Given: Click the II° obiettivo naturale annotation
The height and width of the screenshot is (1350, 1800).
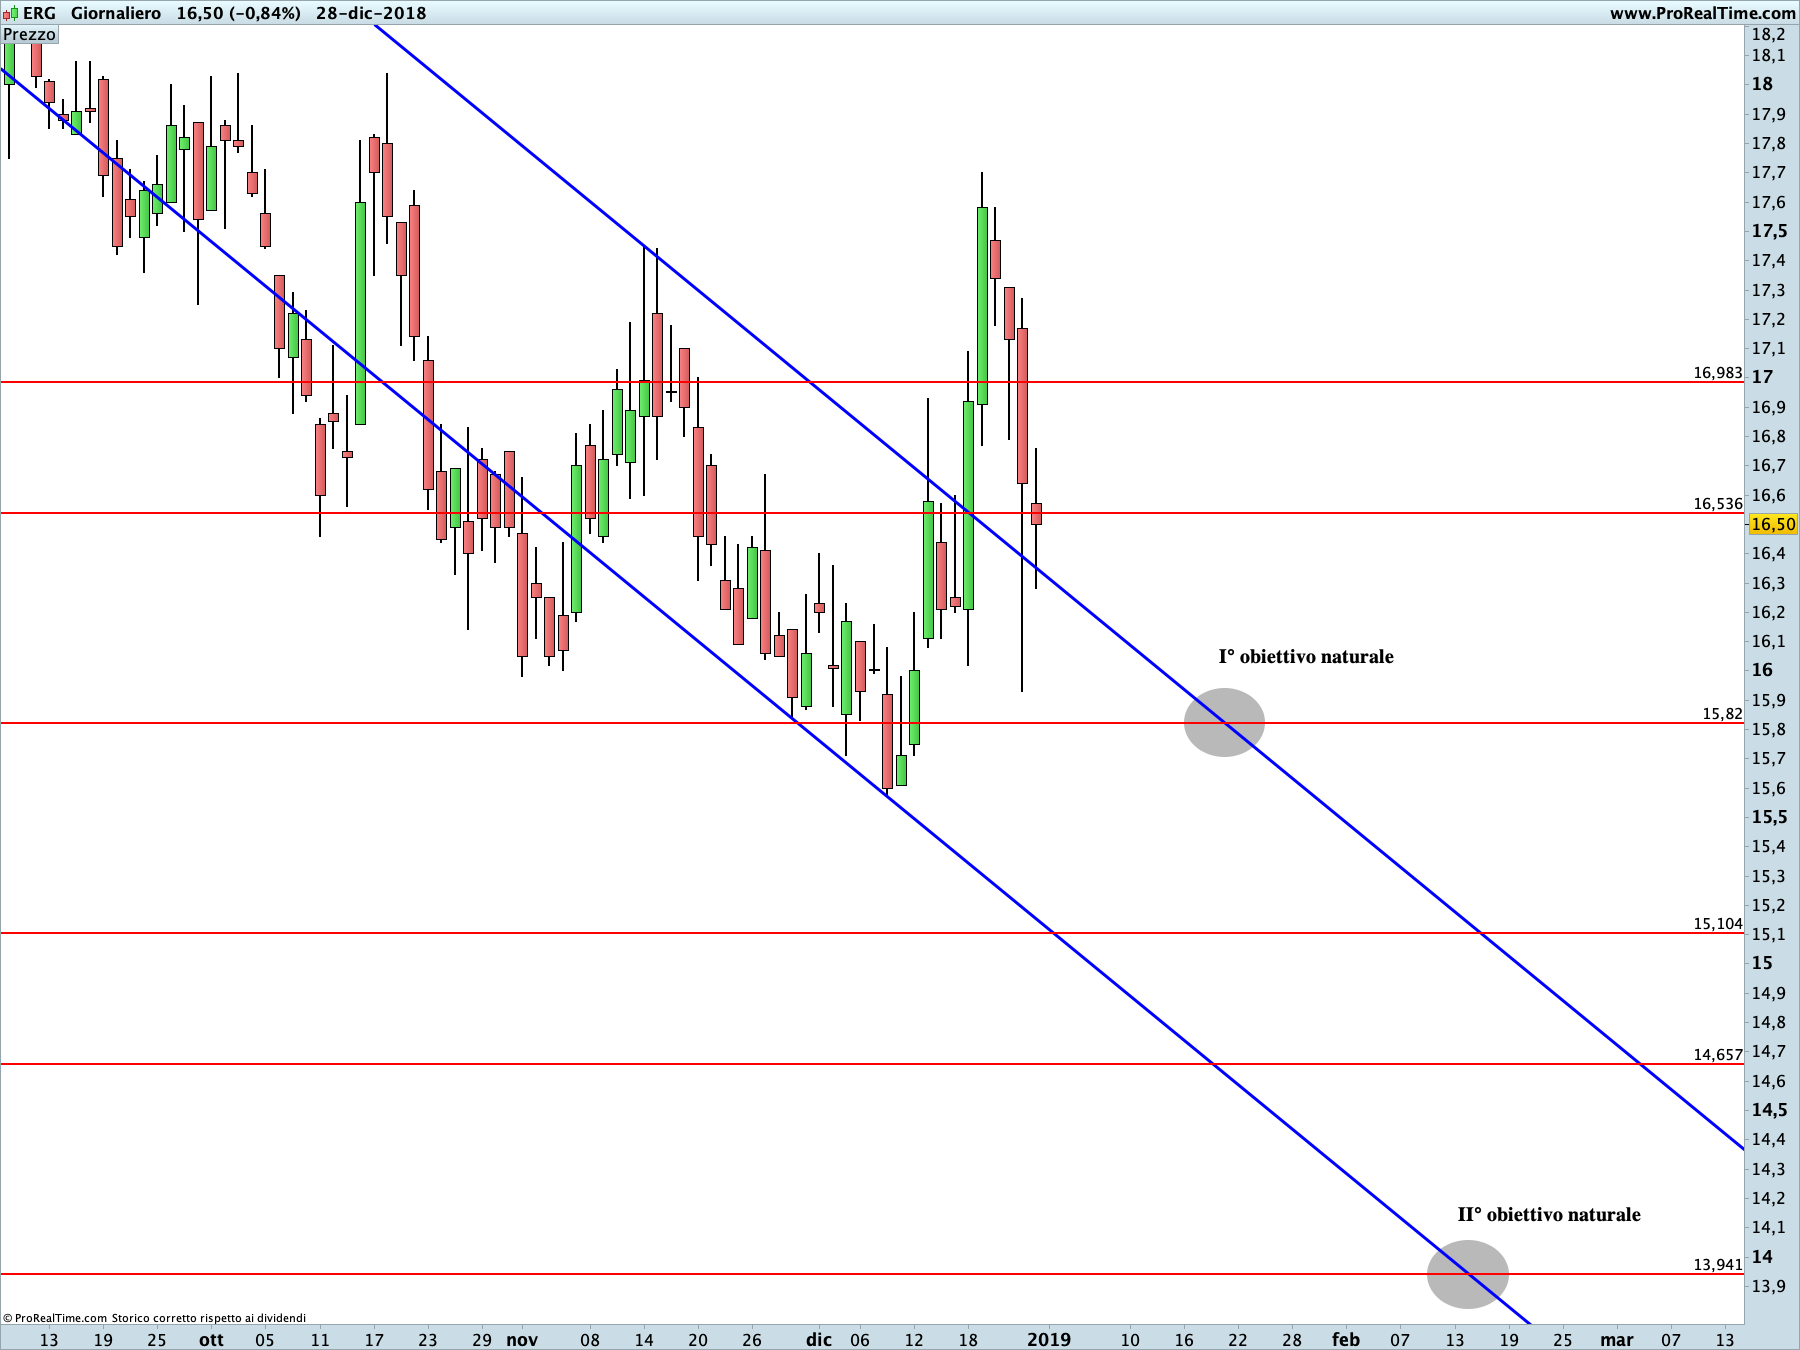Looking at the screenshot, I should (1548, 1215).
